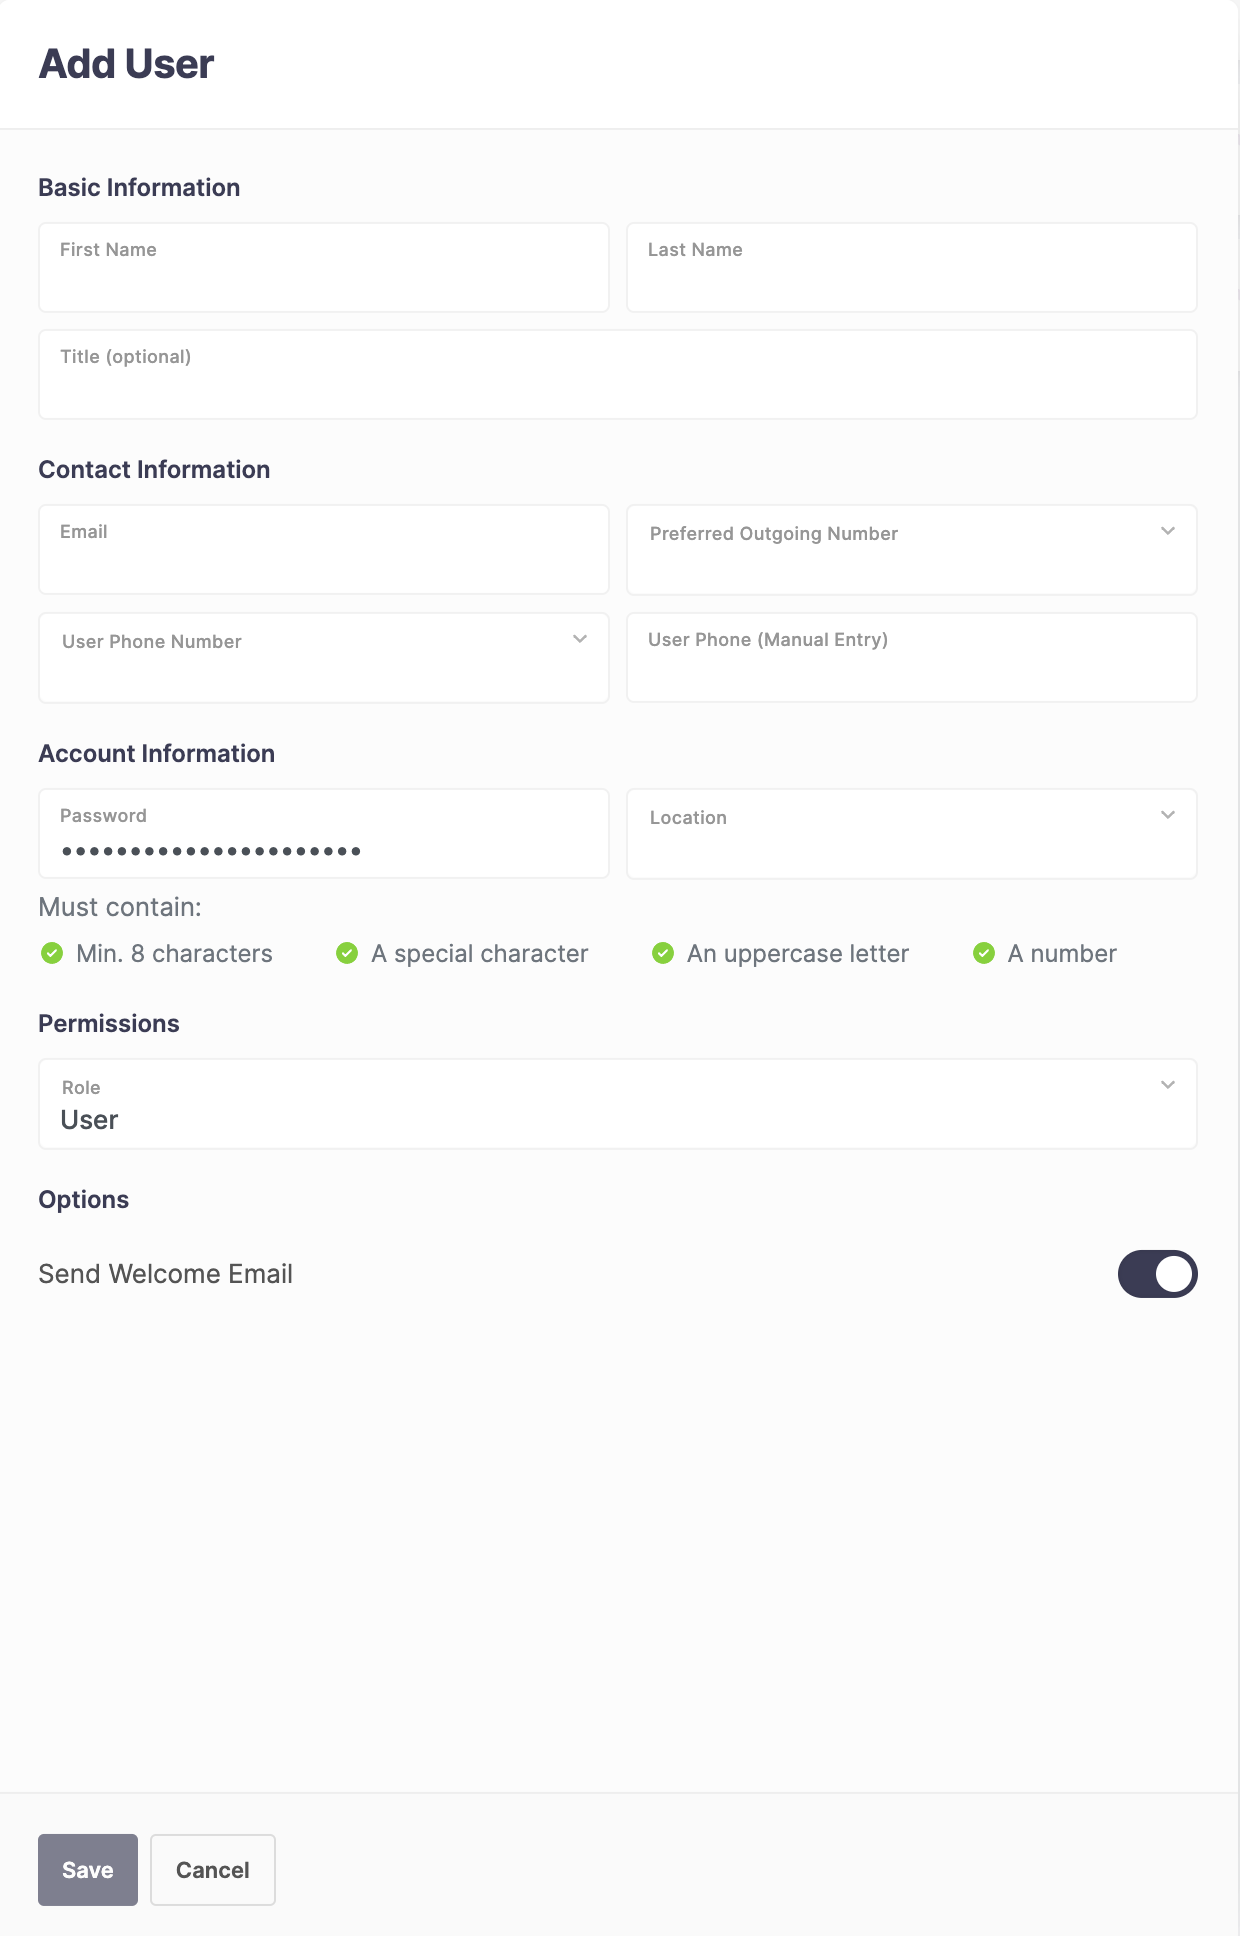Viewport: 1240px width, 1936px height.
Task: Click the green check beside An uppercase letter
Action: coord(663,953)
